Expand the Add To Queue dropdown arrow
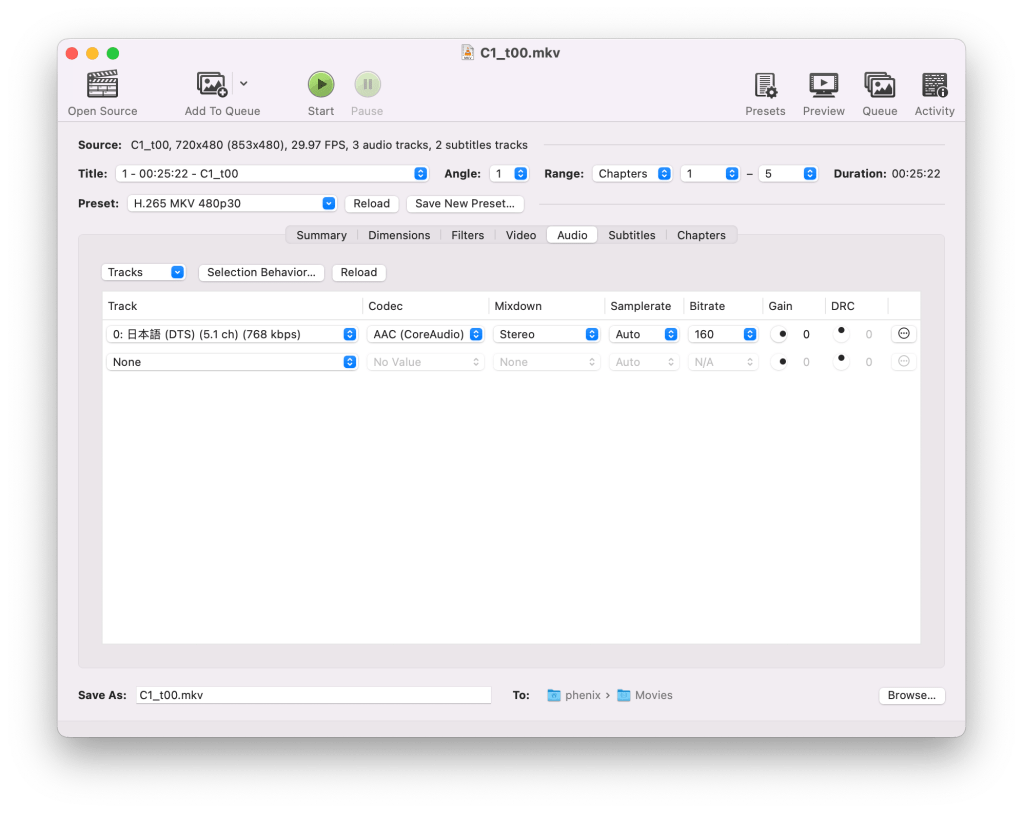Screen dimensions: 1023x813 tap(244, 84)
